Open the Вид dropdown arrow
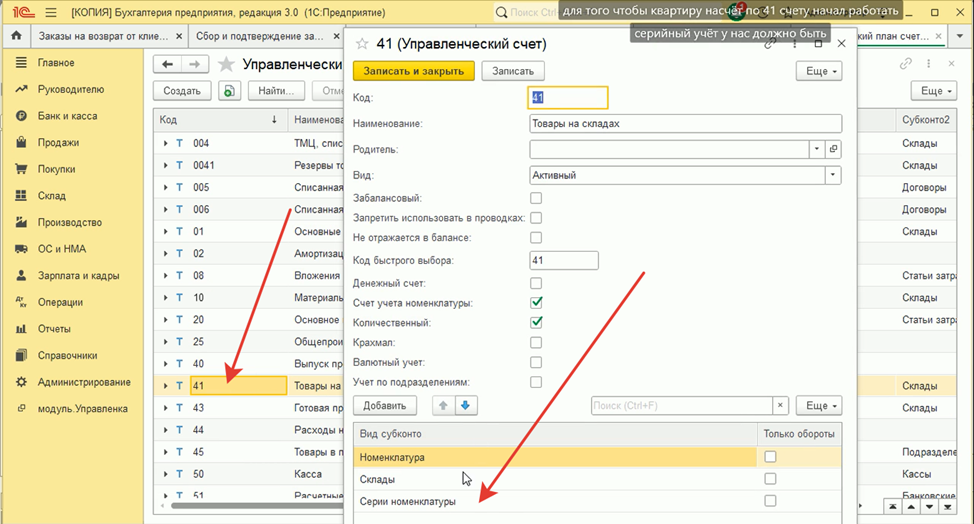 (x=833, y=175)
